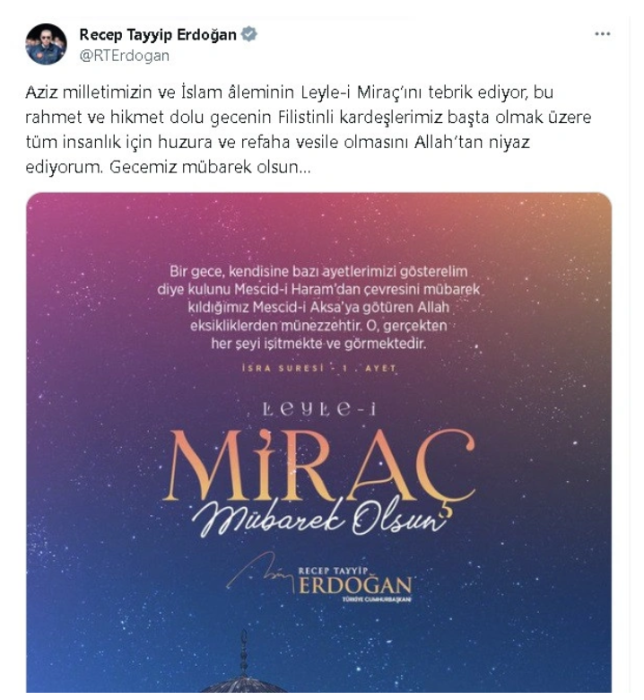Viewport: 644px width, 700px height.
Task: Click the cursive Mübarek Olsun text
Action: (x=320, y=518)
